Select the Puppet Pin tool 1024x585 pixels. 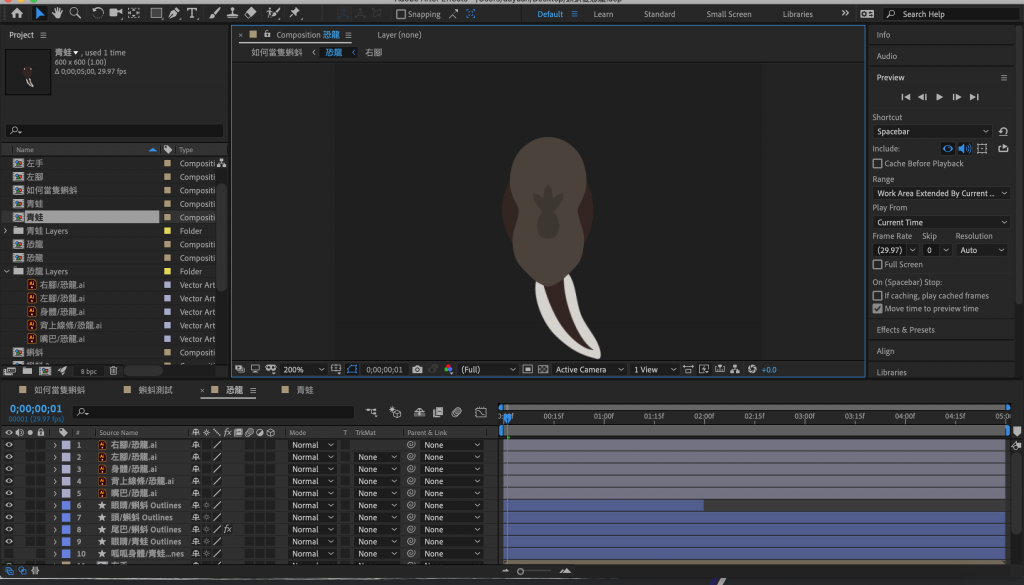(x=295, y=14)
